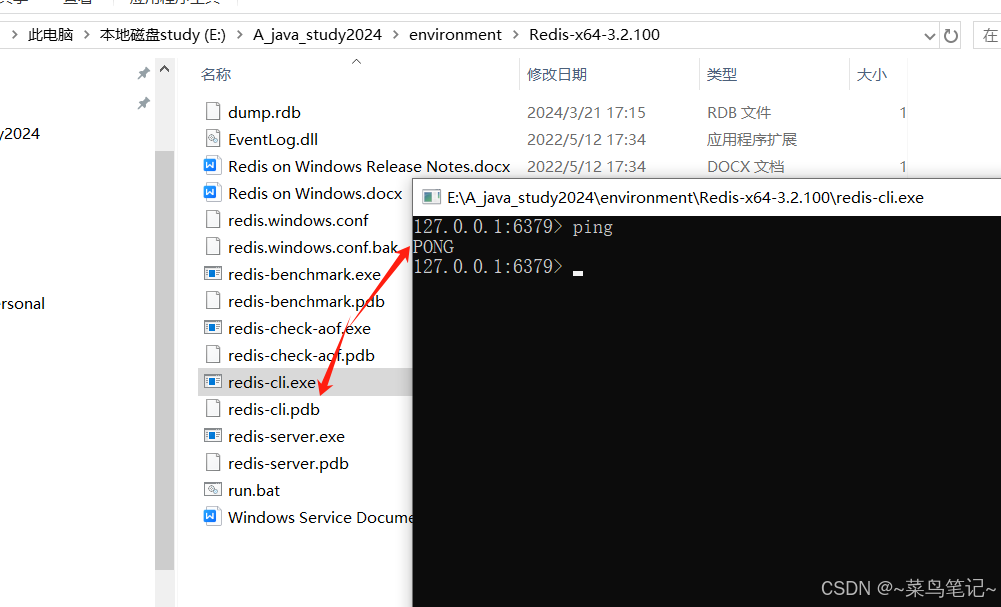
Task: Expand chevron after A_java_study2024 breadcrumb
Action: pyautogui.click(x=396, y=34)
